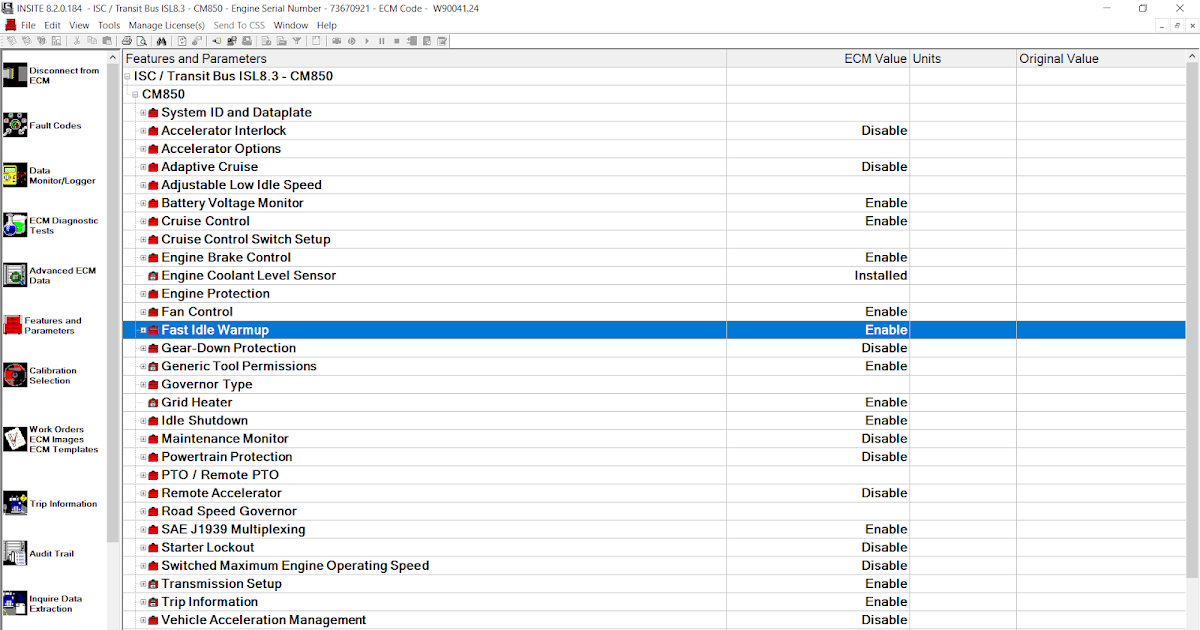Expand Vehicle Acceleration Management

[143, 620]
